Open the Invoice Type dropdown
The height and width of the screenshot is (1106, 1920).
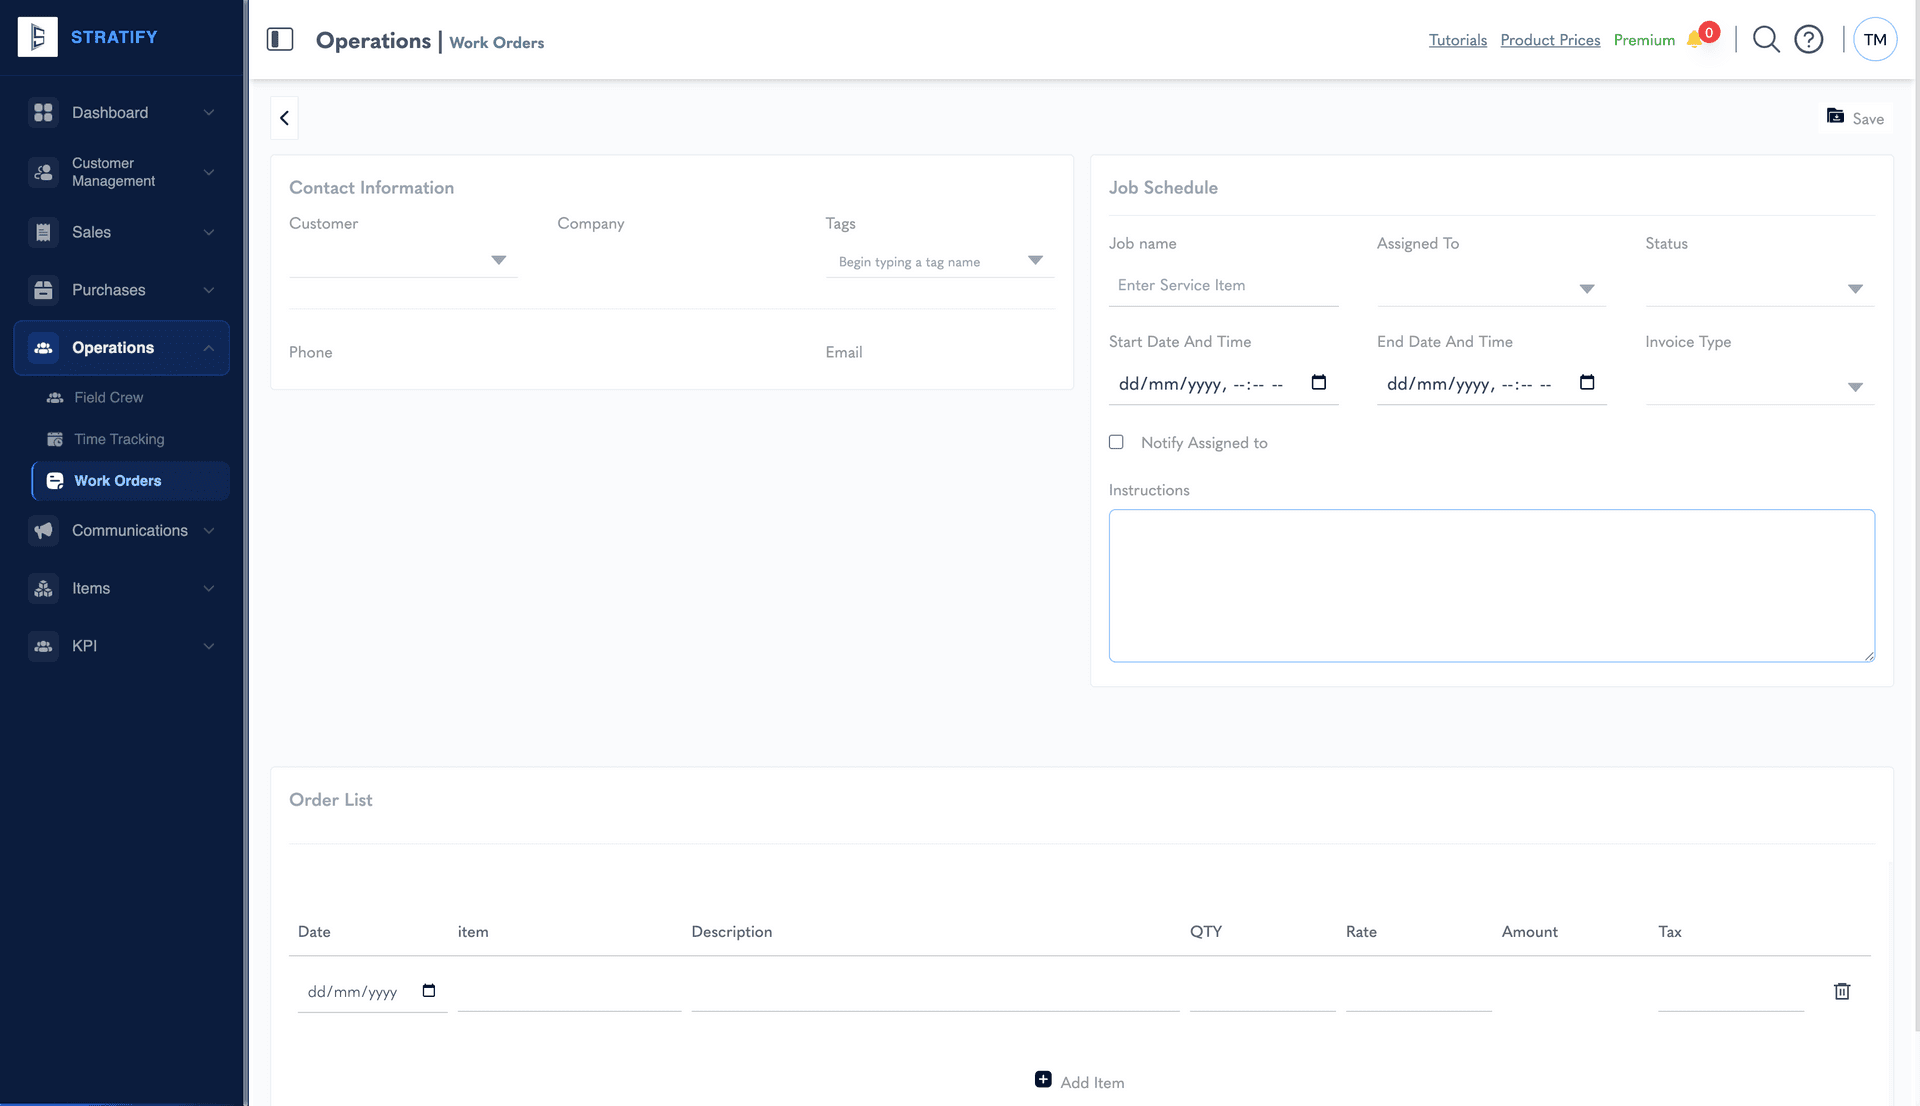1855,386
